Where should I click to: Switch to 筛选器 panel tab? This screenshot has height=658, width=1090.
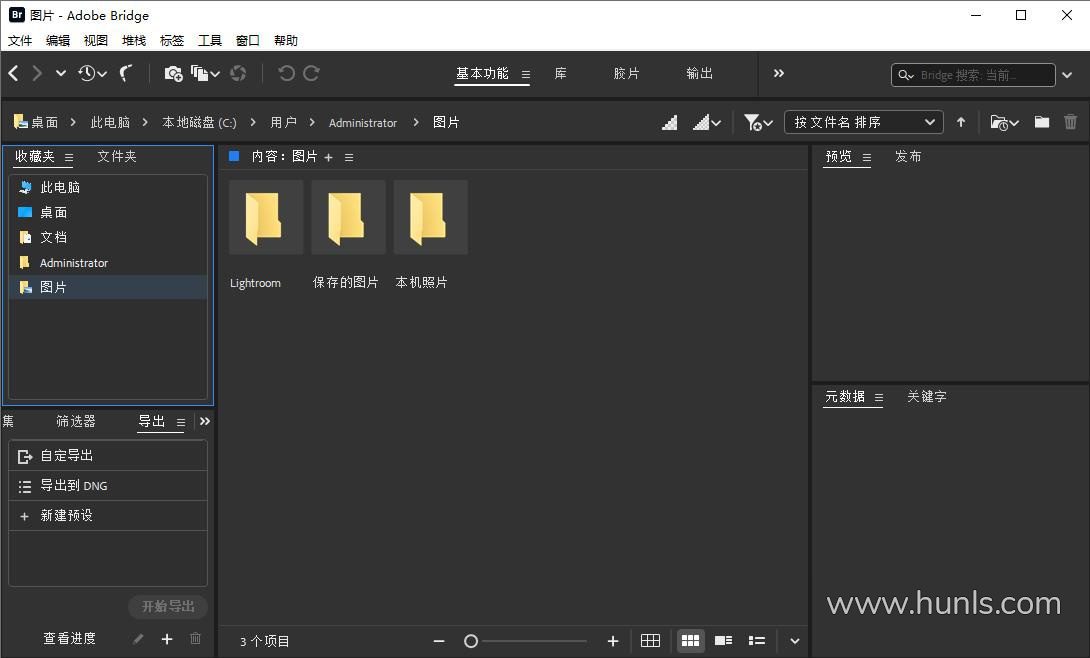[x=76, y=421]
